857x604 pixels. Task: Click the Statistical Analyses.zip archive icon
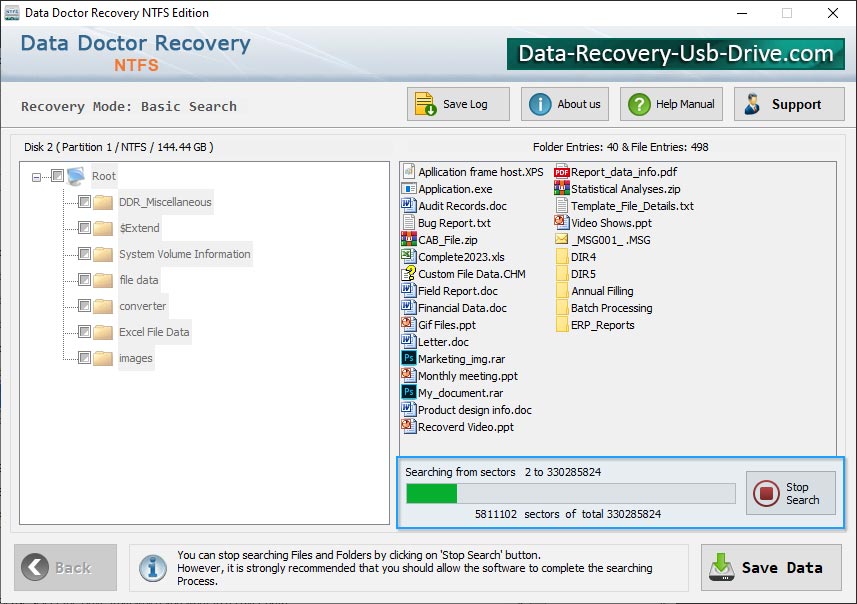(x=562, y=188)
